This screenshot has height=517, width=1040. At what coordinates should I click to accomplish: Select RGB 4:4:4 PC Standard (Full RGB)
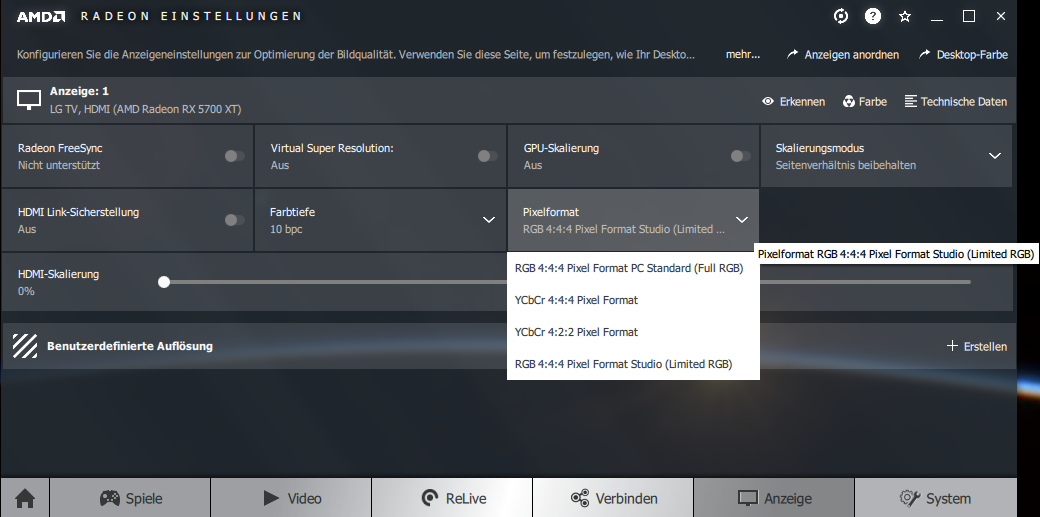(x=633, y=268)
